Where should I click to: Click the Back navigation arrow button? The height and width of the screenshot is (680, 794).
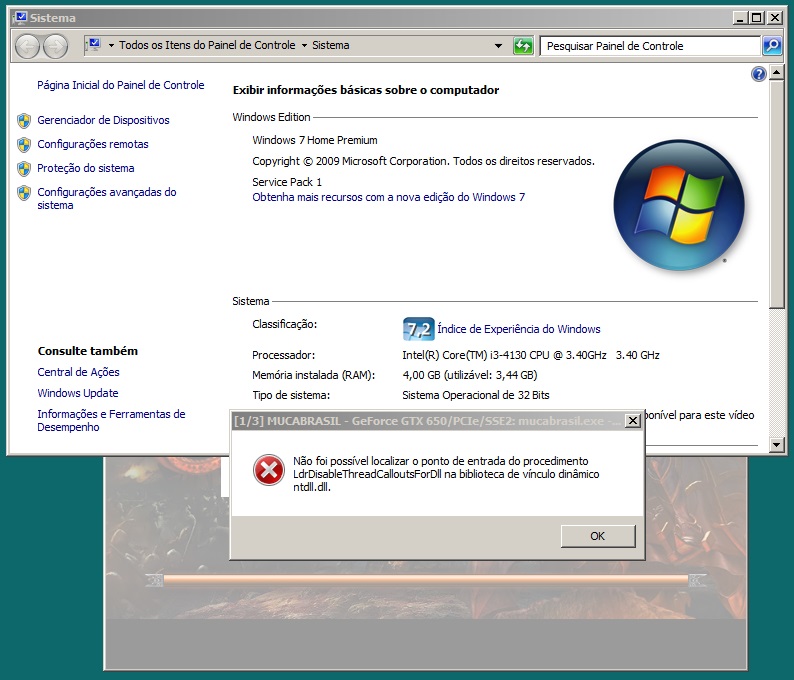[x=27, y=46]
